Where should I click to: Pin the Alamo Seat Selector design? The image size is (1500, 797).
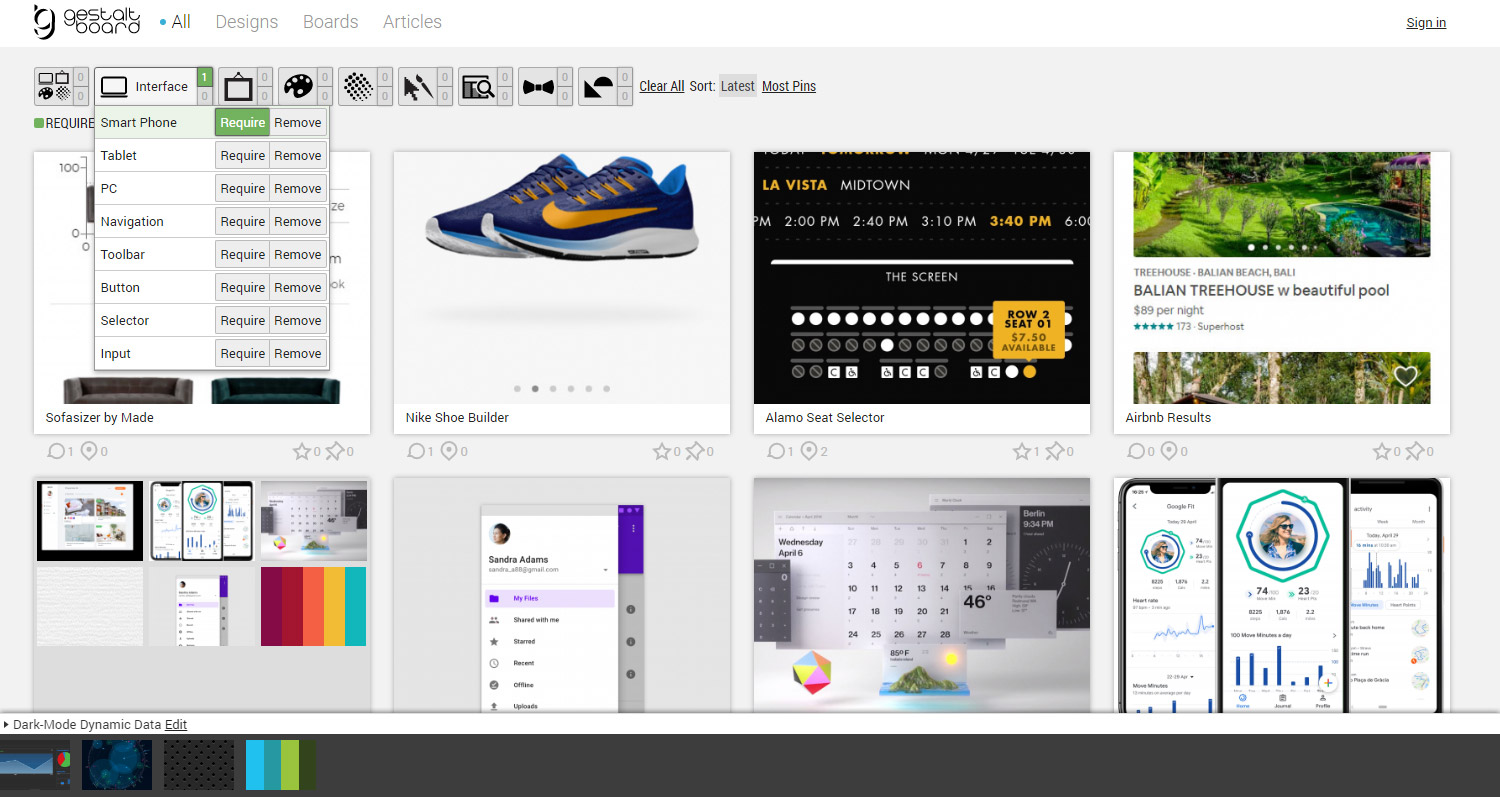(x=1054, y=452)
